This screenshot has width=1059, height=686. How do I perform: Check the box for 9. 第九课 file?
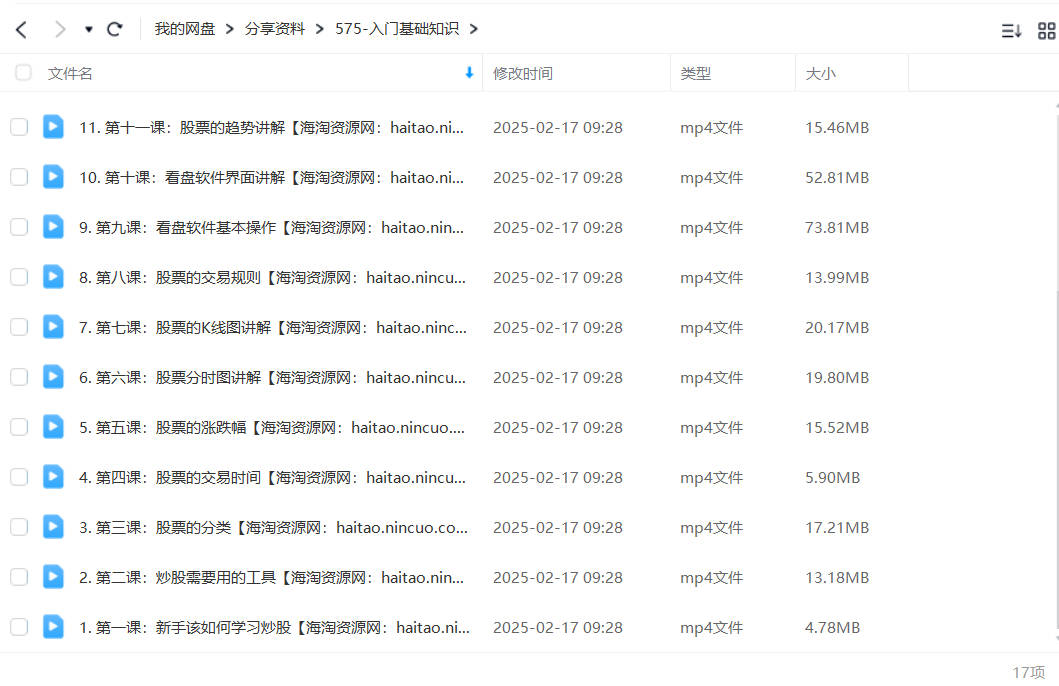click(x=19, y=227)
